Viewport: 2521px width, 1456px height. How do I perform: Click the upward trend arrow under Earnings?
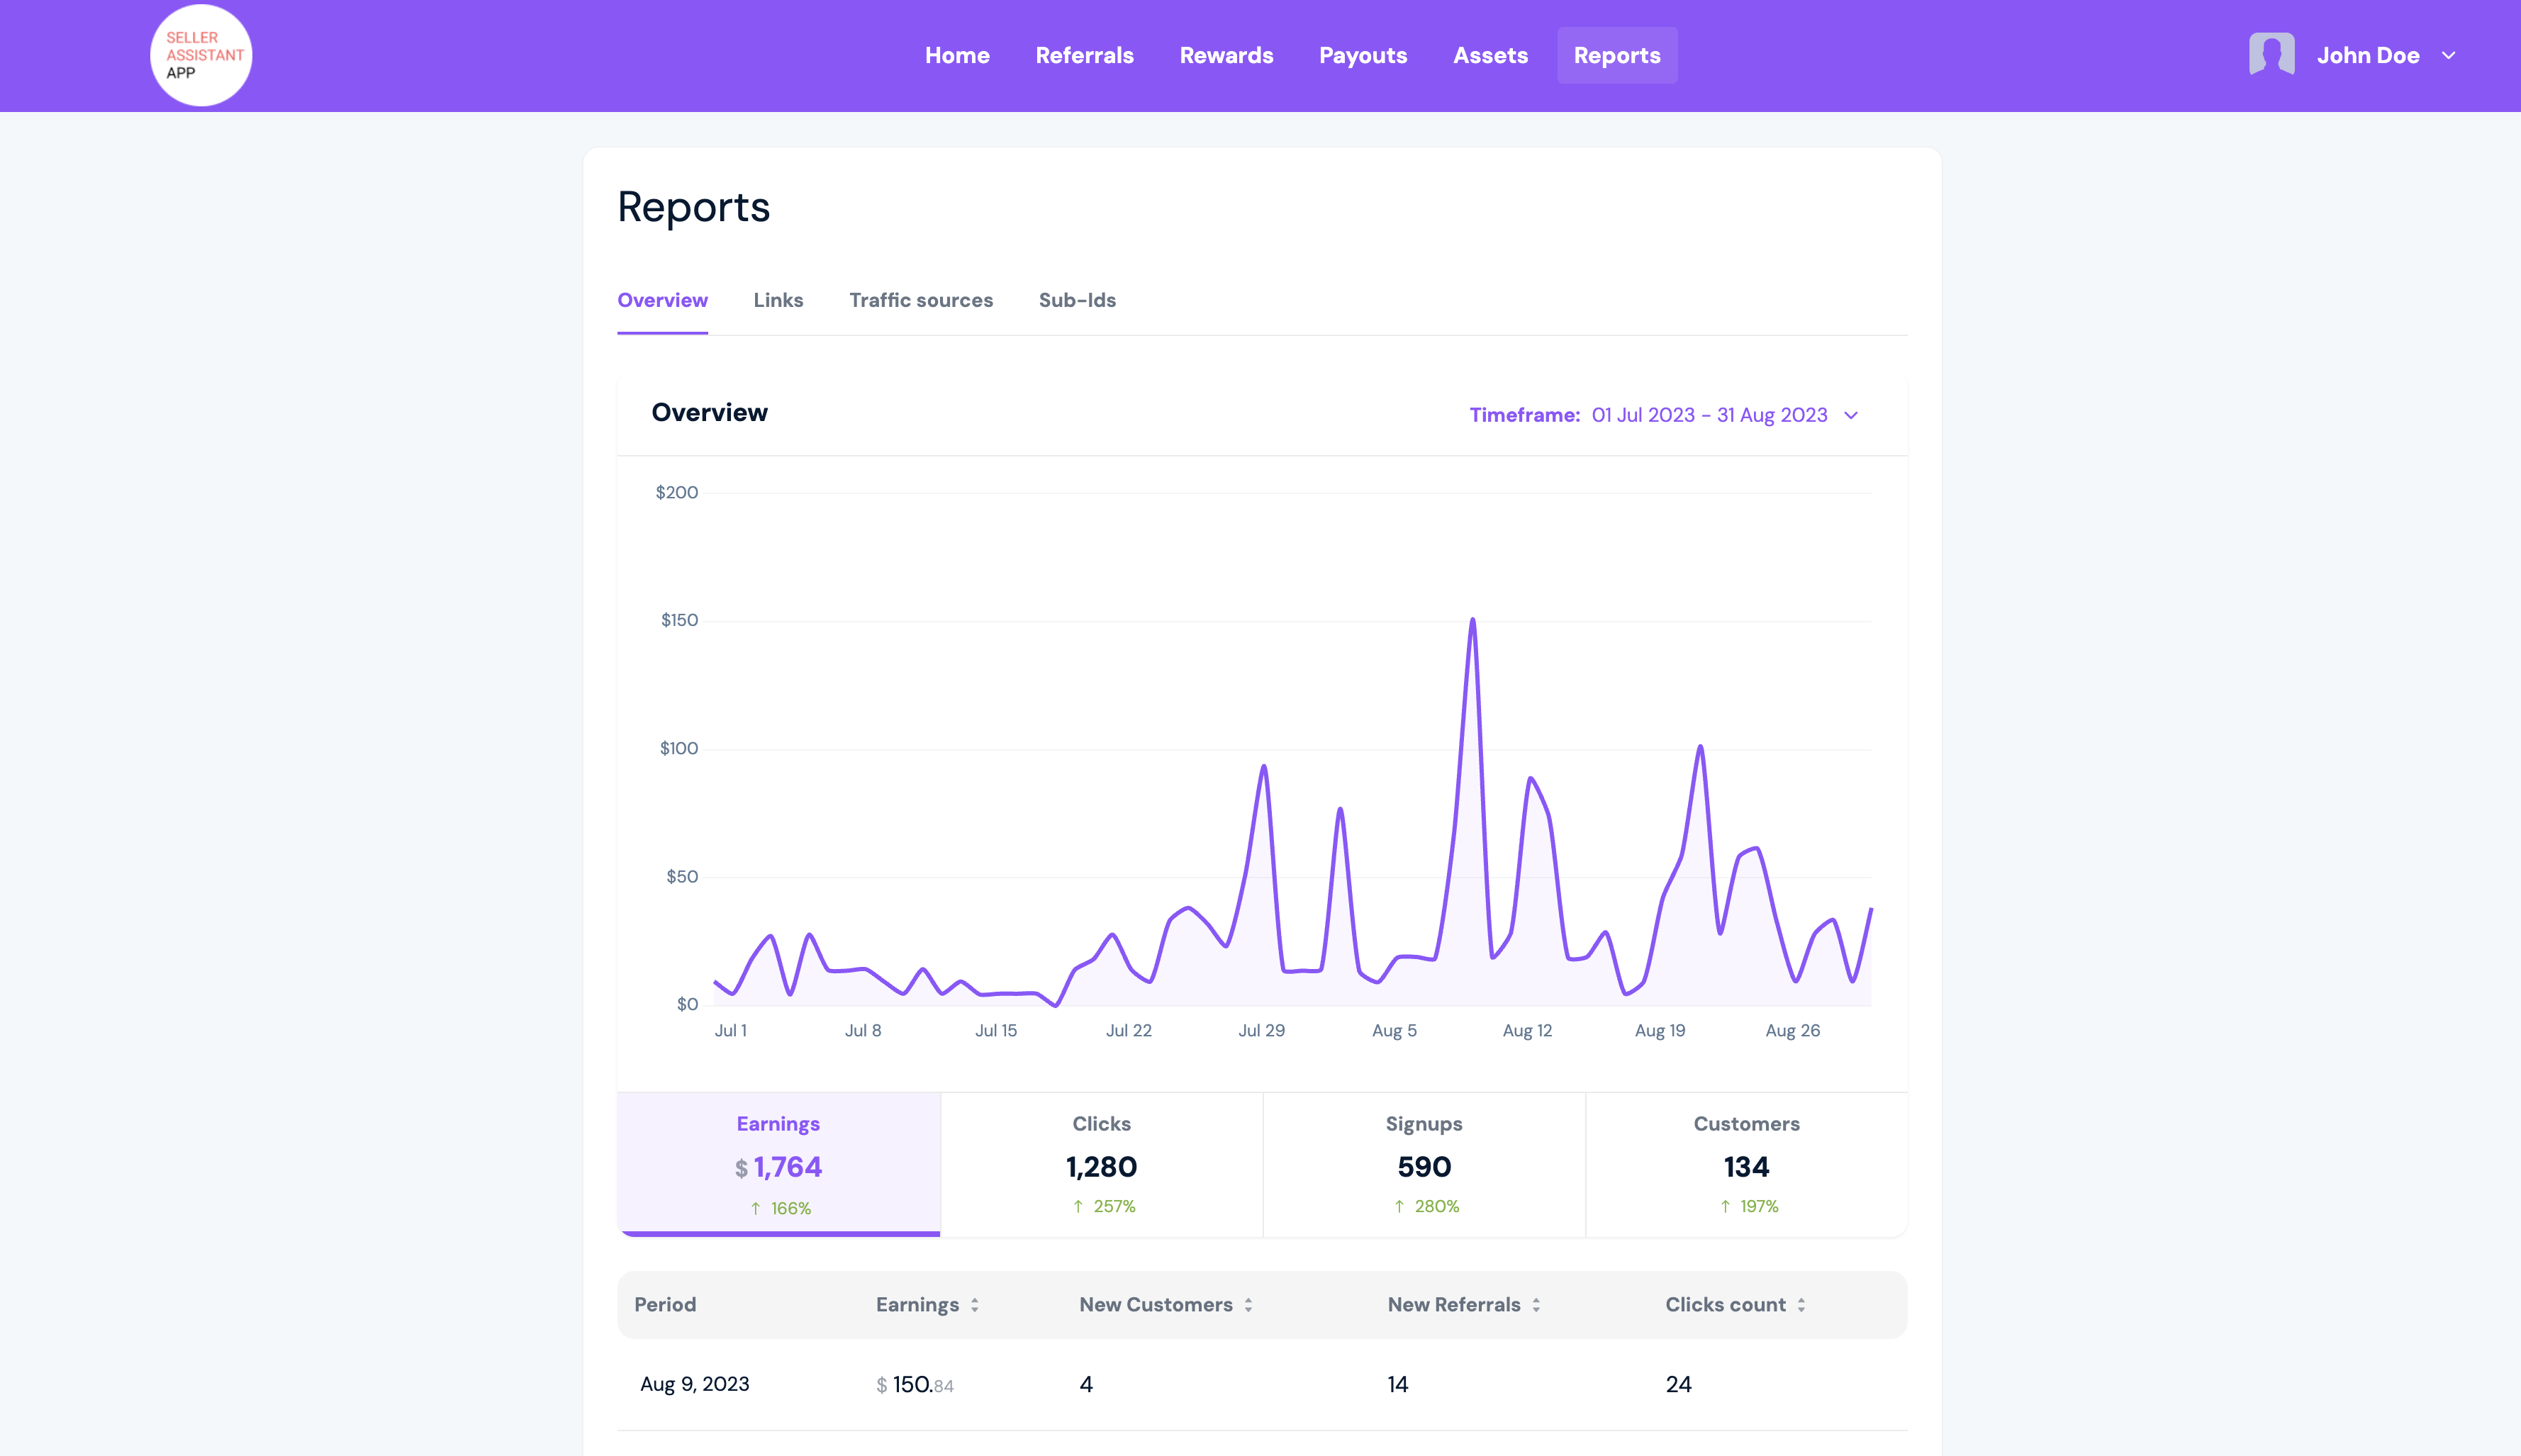[754, 1208]
